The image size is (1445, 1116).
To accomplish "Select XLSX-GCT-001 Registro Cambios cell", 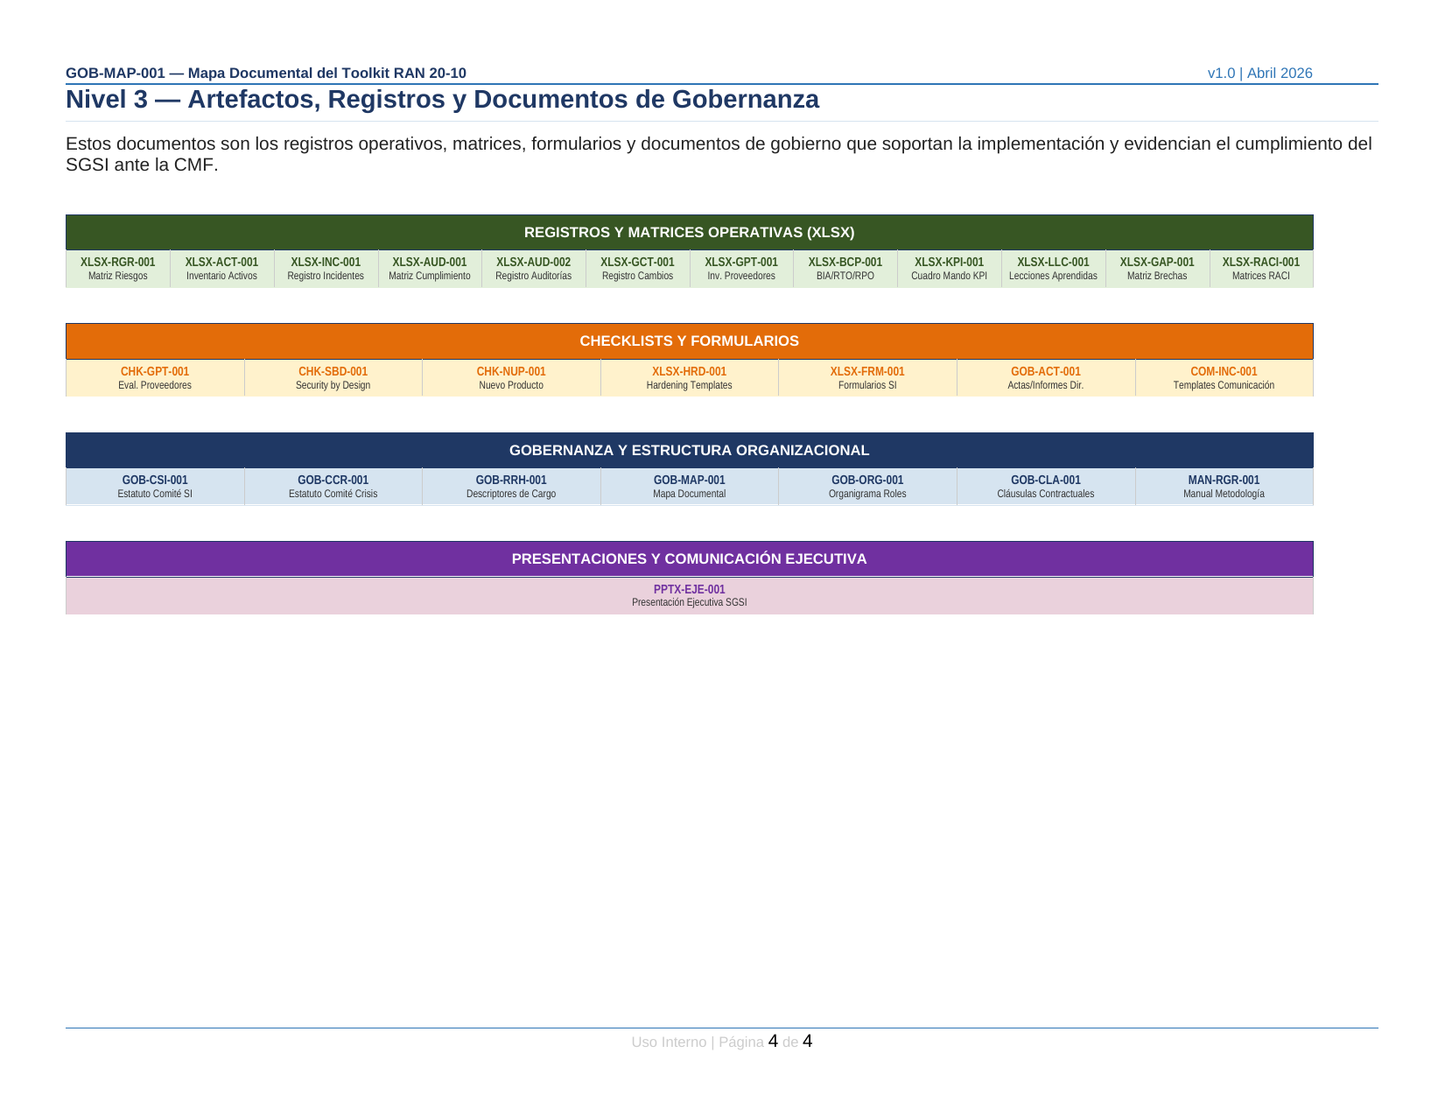I will point(638,269).
